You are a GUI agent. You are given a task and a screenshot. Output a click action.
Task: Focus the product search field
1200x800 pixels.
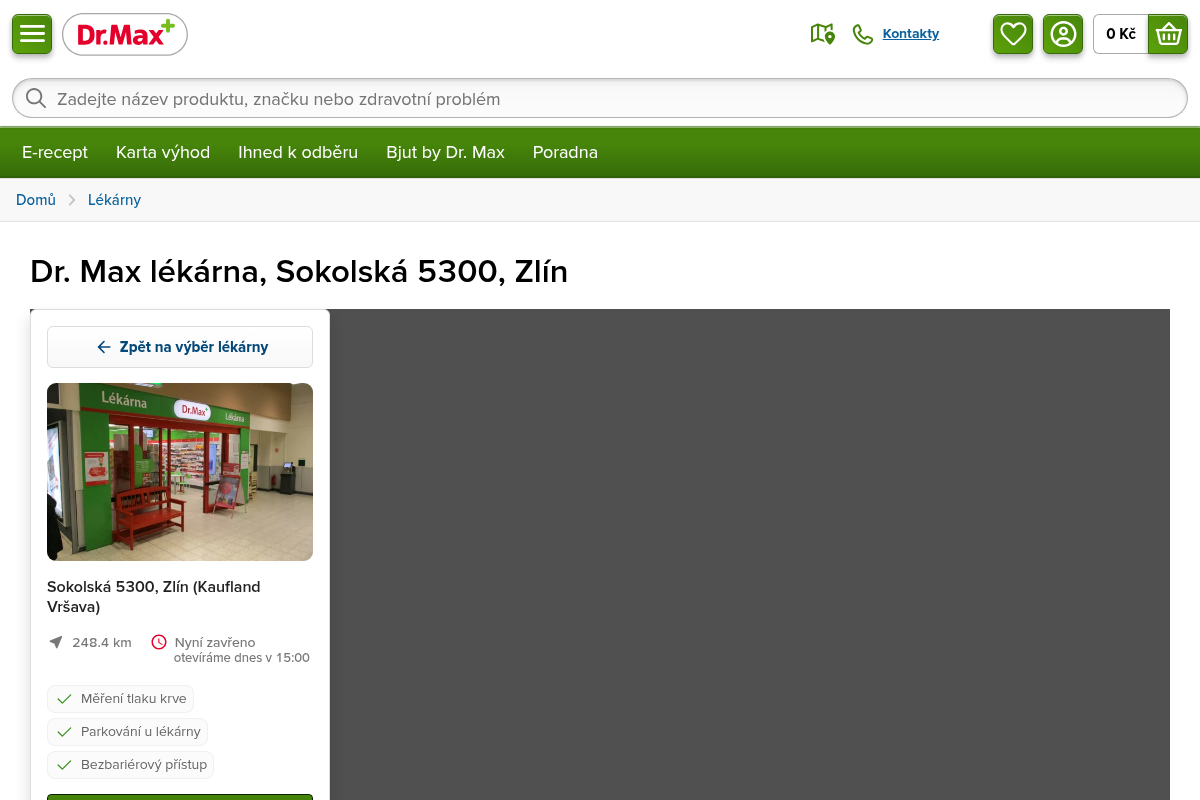(x=600, y=98)
